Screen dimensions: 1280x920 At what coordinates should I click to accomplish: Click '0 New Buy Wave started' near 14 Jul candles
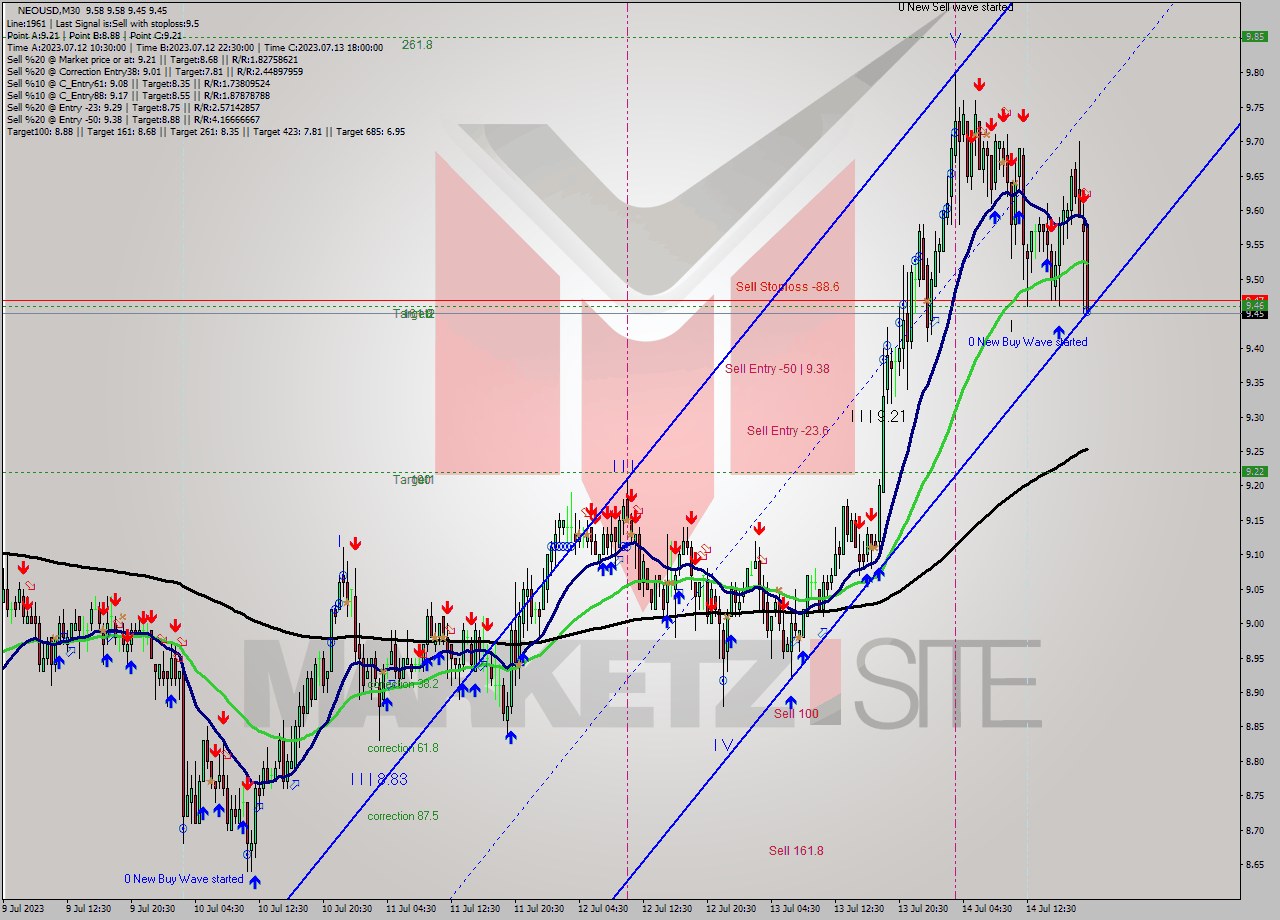point(1027,342)
